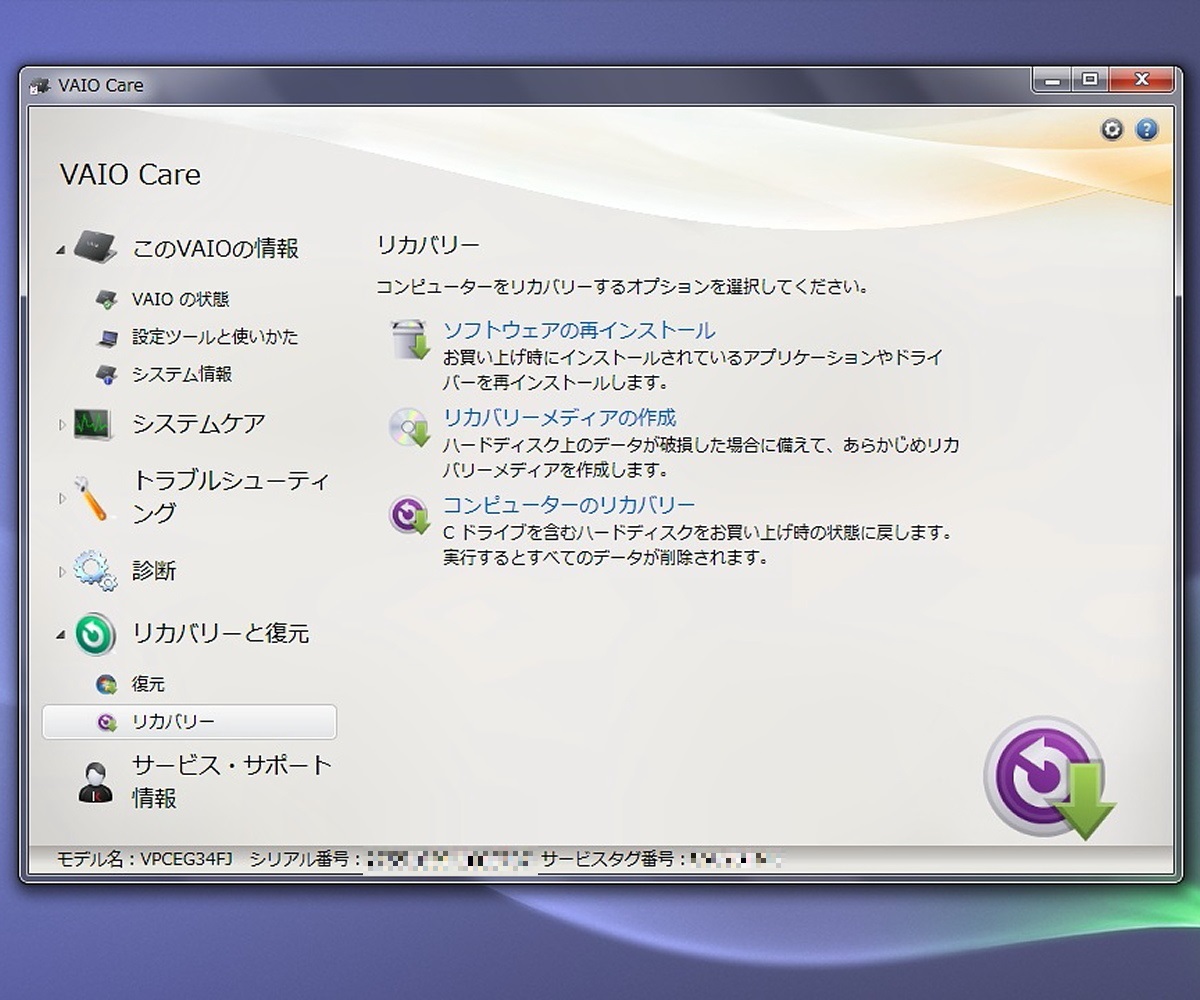The image size is (1200, 1000).
Task: Click the モデル名：VPCEG34FJ status text
Action: [144, 859]
